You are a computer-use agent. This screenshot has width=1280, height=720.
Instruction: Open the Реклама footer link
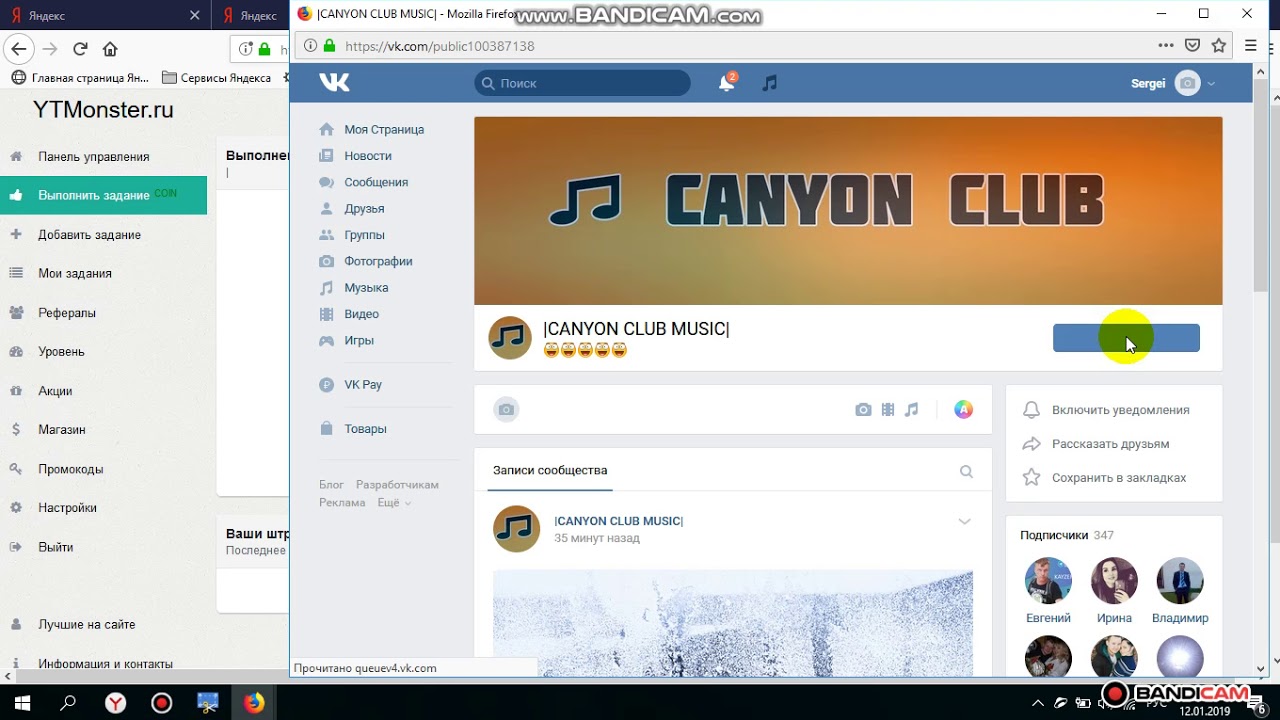(x=342, y=503)
